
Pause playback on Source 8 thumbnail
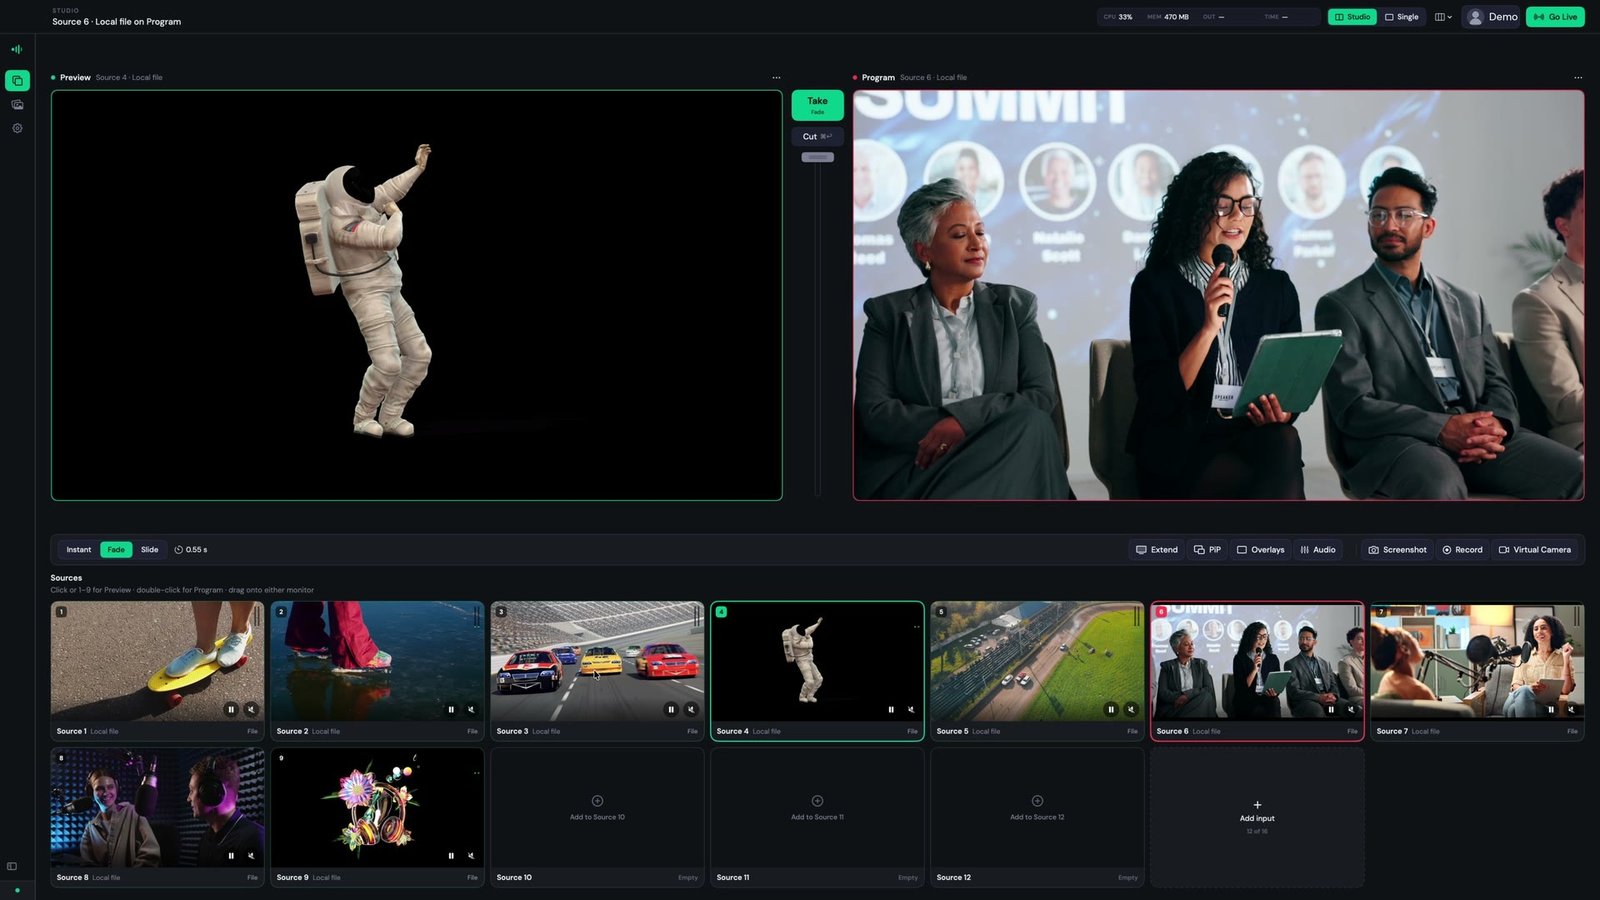pos(231,856)
